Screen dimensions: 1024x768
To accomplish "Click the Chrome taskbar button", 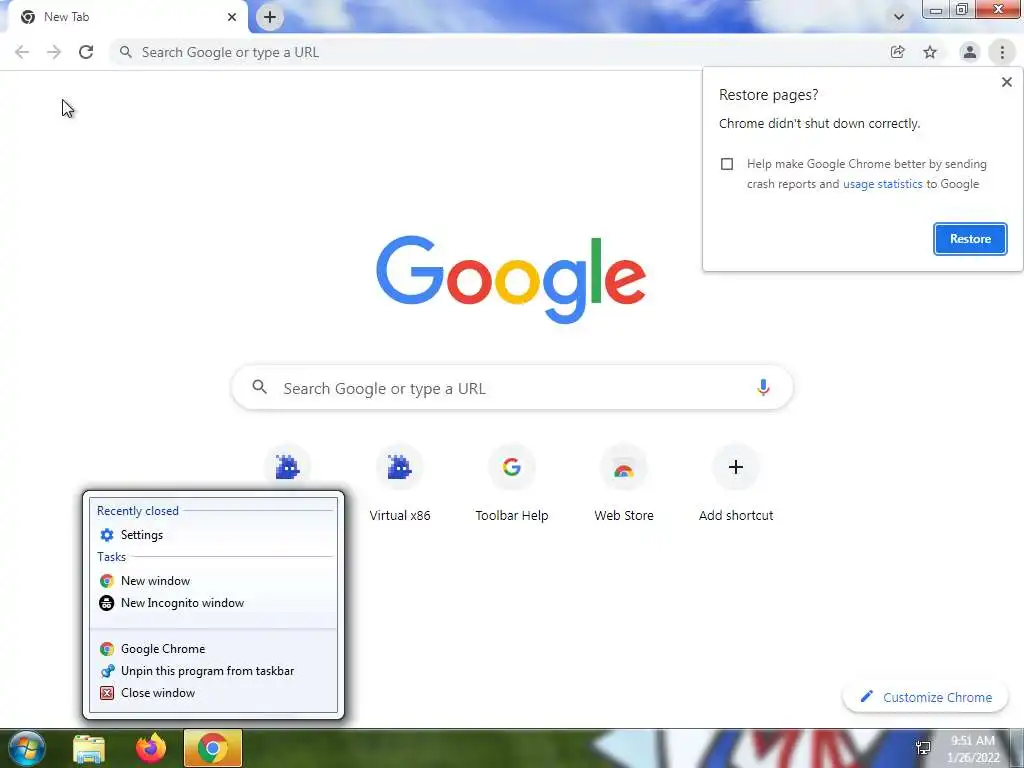I will (213, 748).
